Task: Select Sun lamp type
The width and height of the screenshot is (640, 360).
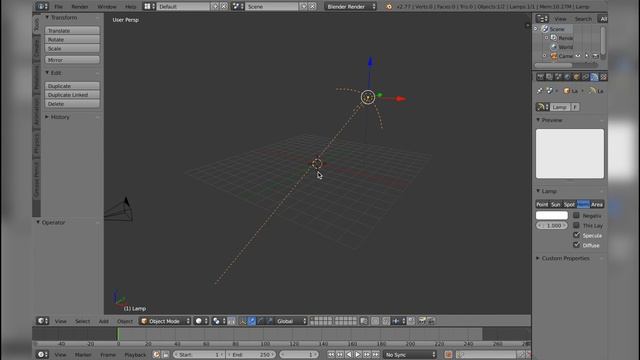Action: [556, 204]
